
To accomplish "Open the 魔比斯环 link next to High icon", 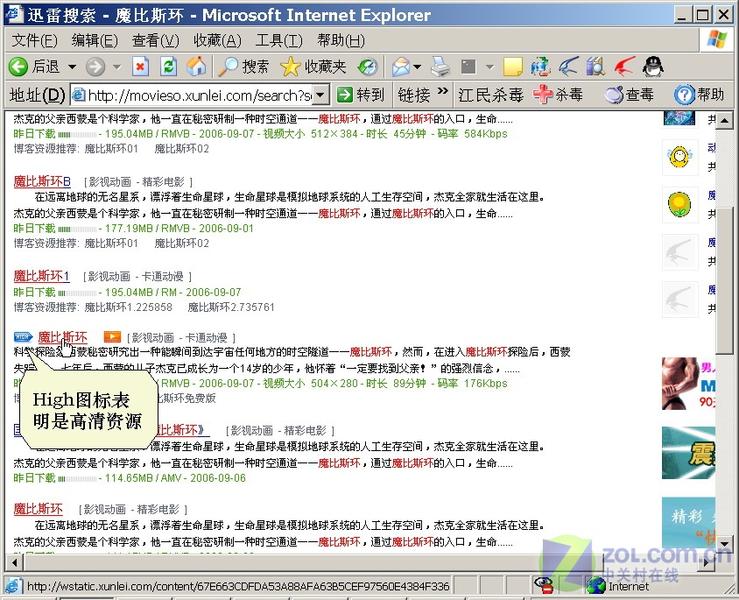I will coord(62,337).
